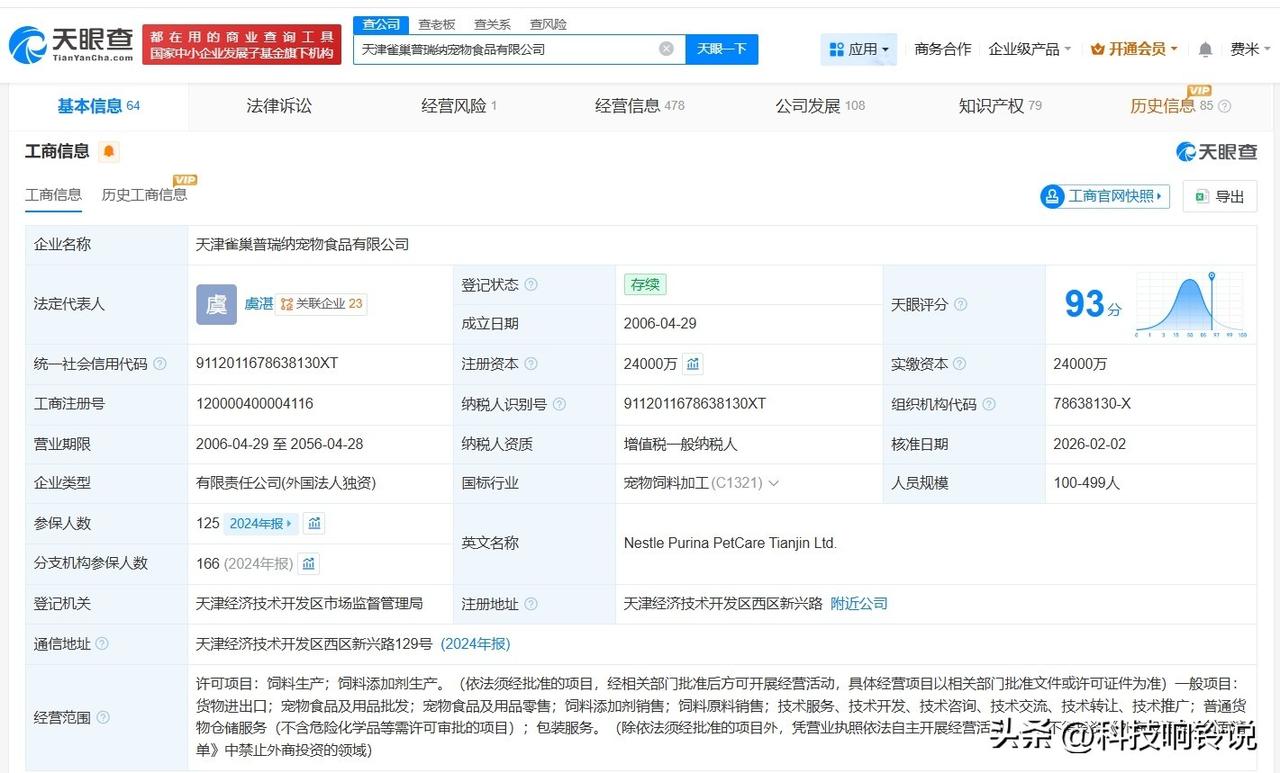
Task: Click the help icon beside 经营范围
Action: point(102,718)
